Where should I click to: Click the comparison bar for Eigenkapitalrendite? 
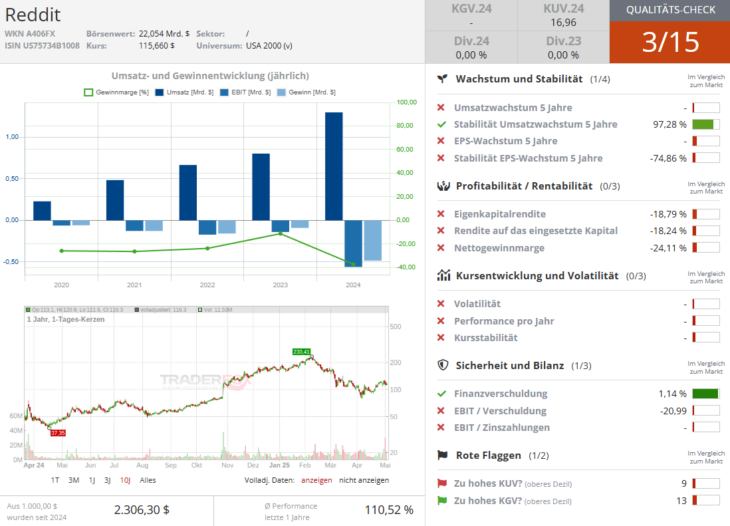tap(706, 214)
